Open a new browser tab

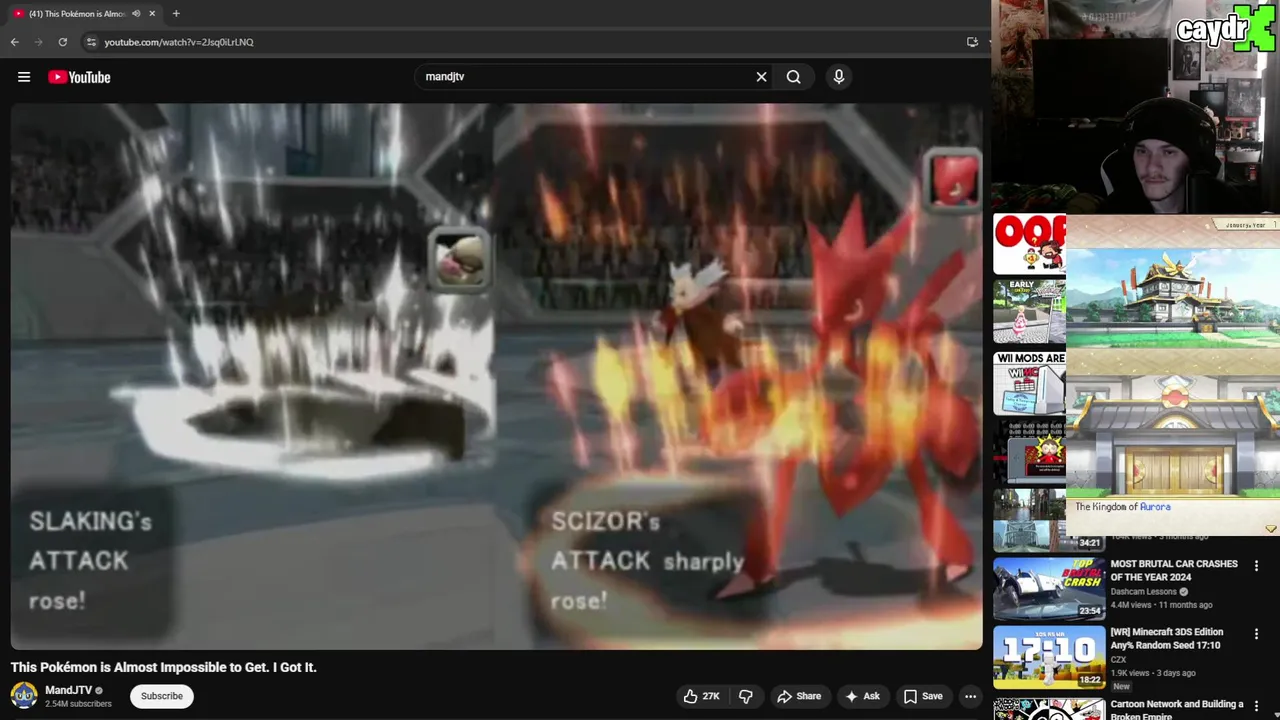(176, 13)
